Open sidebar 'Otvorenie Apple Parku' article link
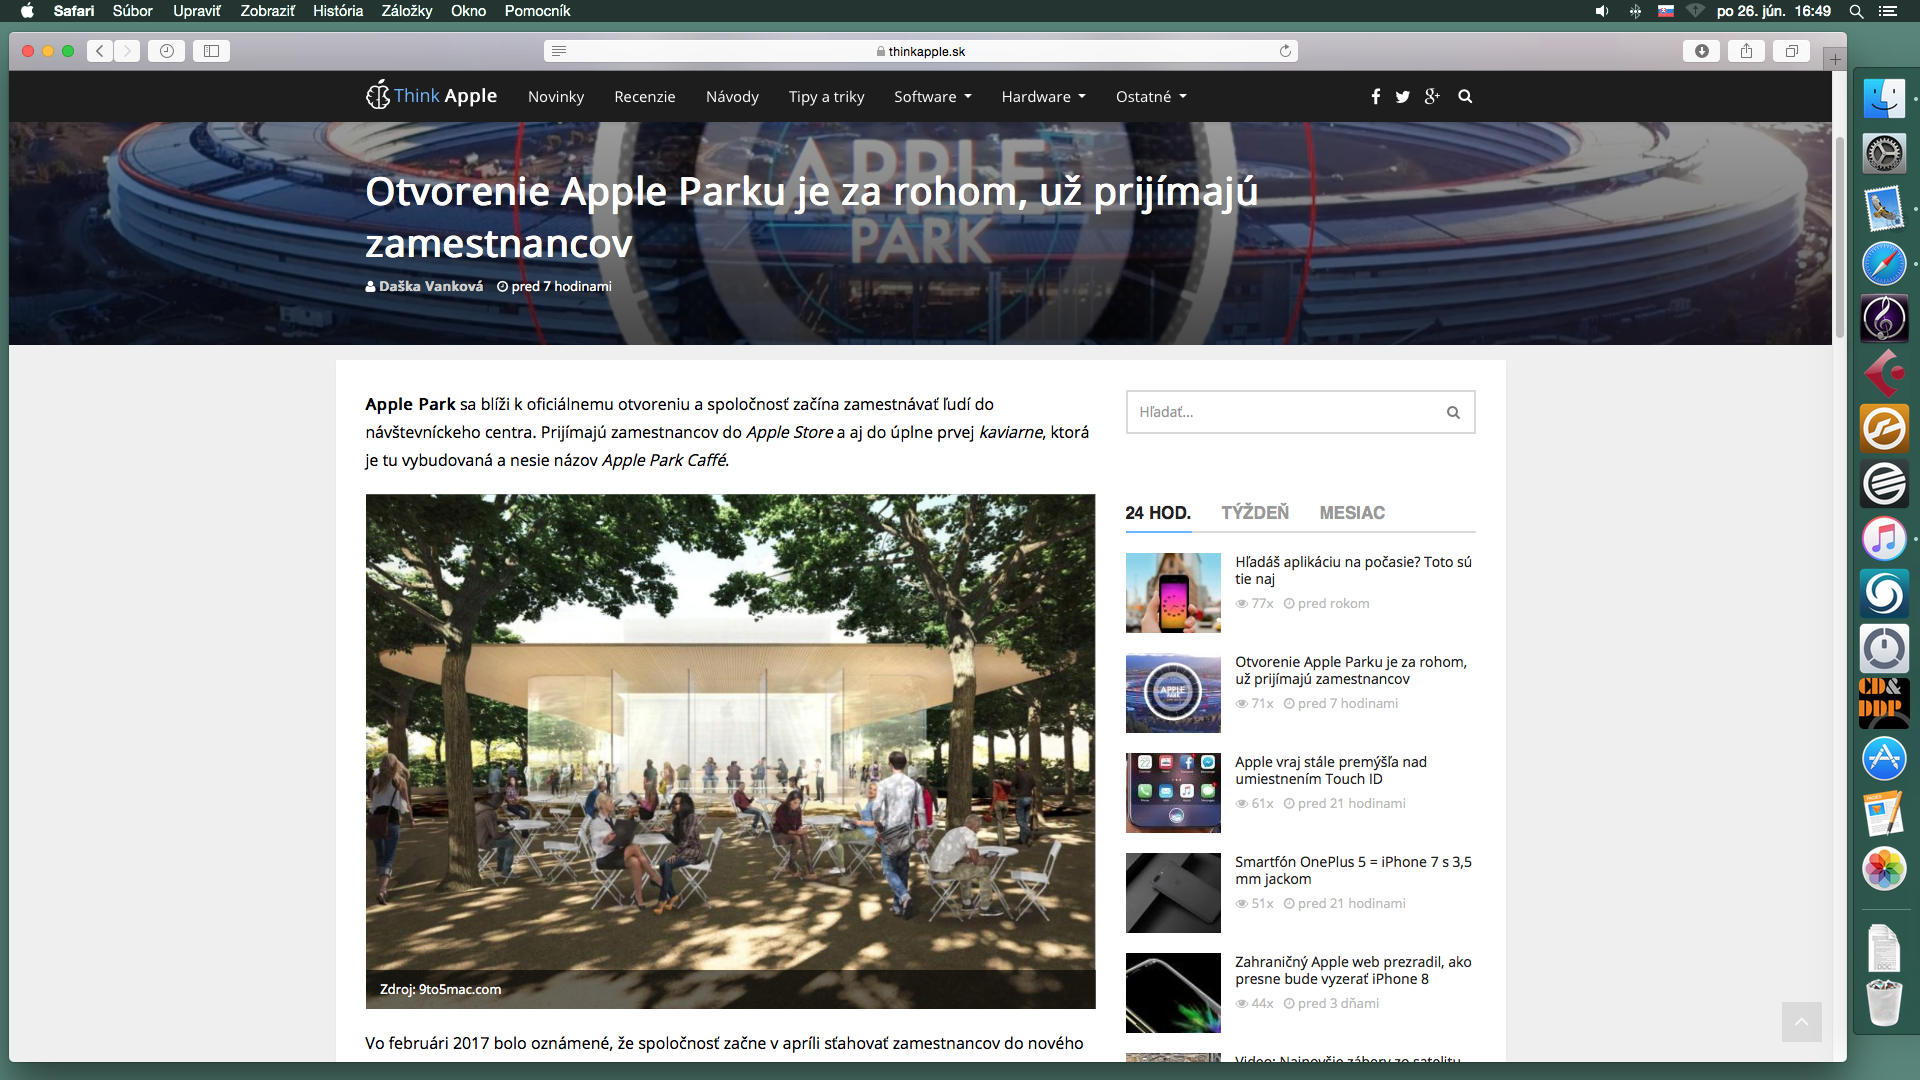Viewport: 1920px width, 1080px height. pos(1351,670)
